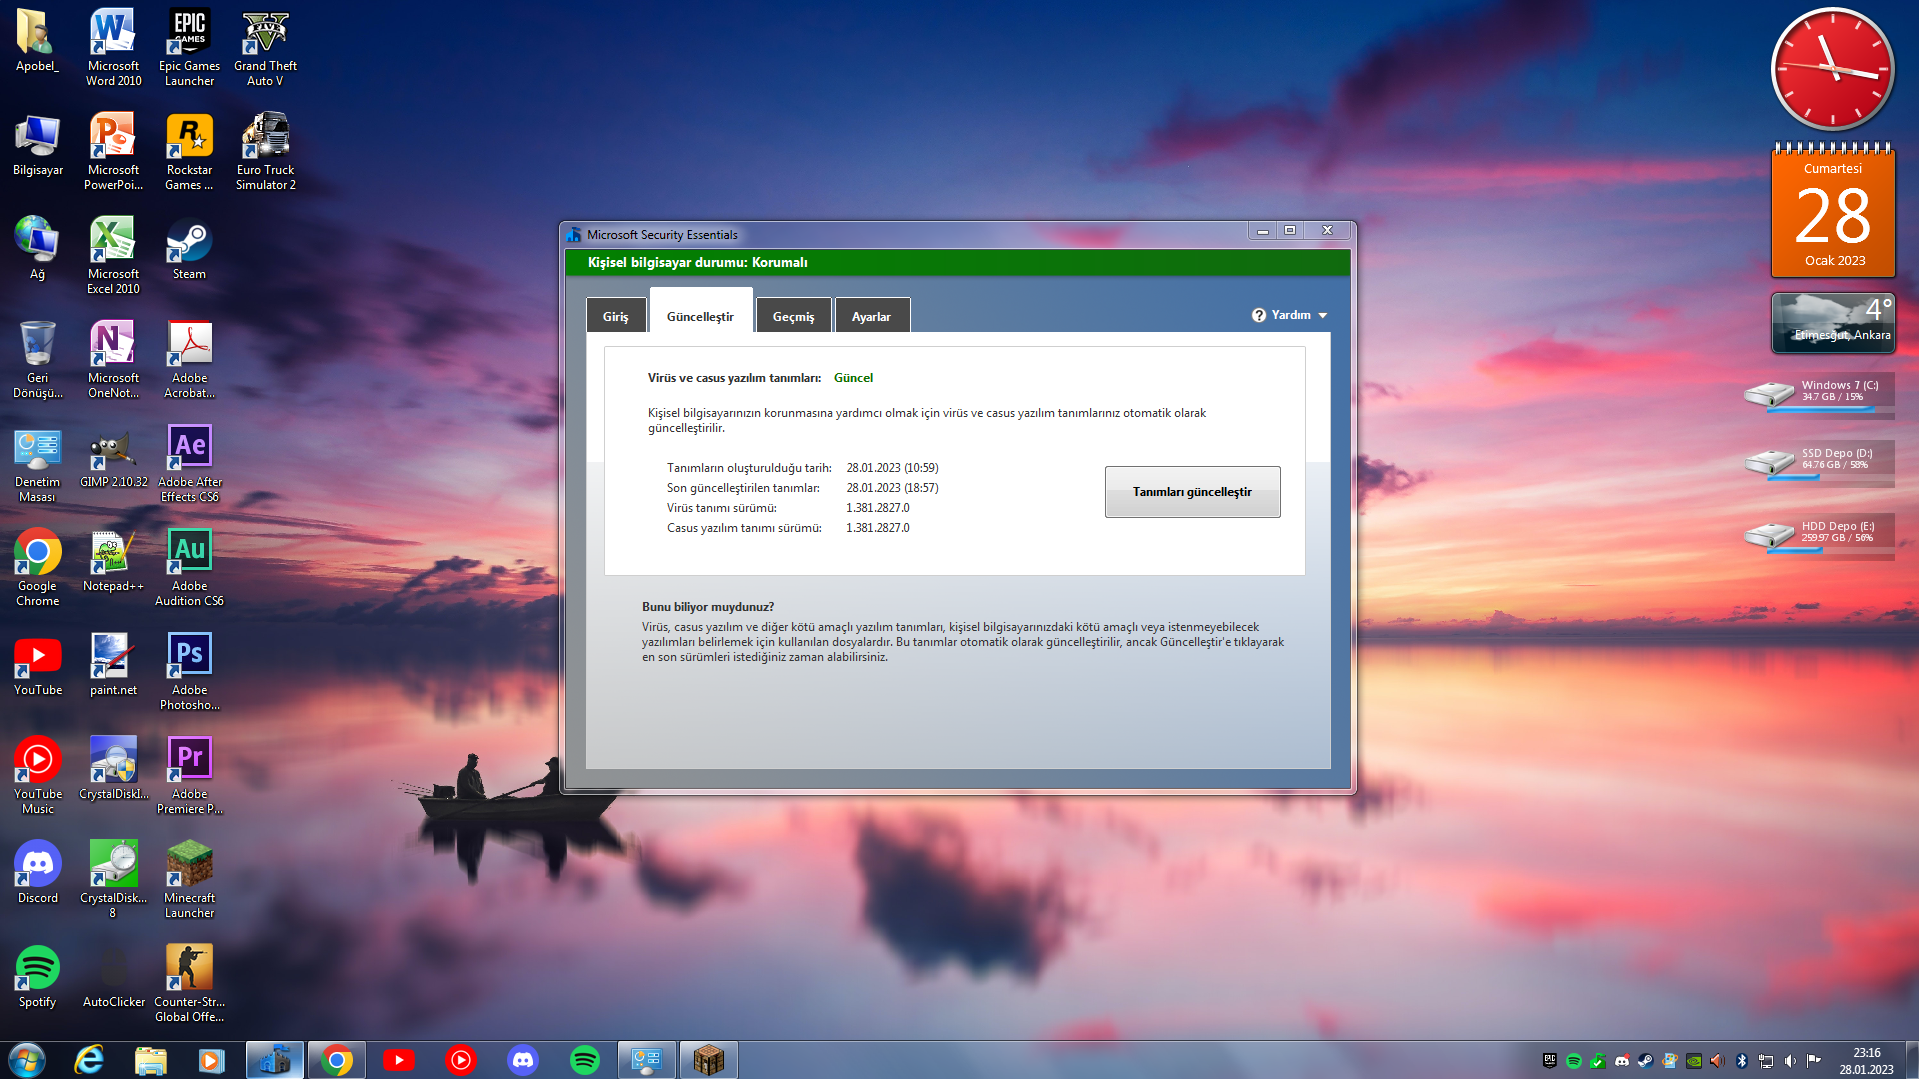1919x1079 pixels.
Task: Select the Microsoft Excel 2010 icon
Action: (x=113, y=256)
